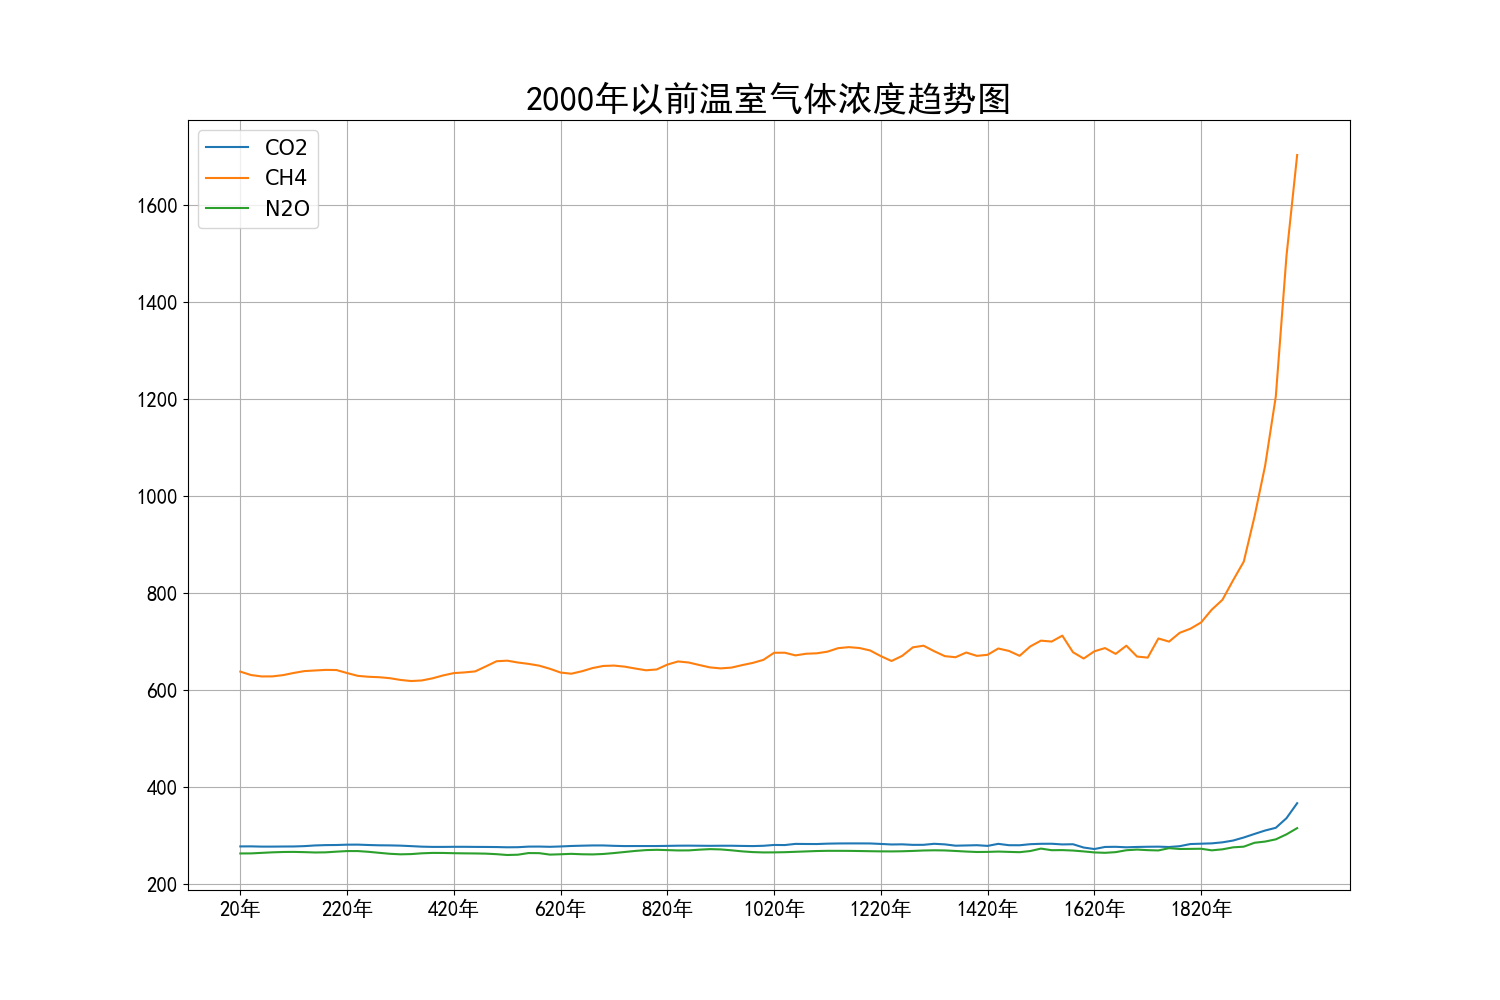1500x1000 pixels.
Task: Click the end of the blue CO2 curve
Action: tap(1297, 803)
